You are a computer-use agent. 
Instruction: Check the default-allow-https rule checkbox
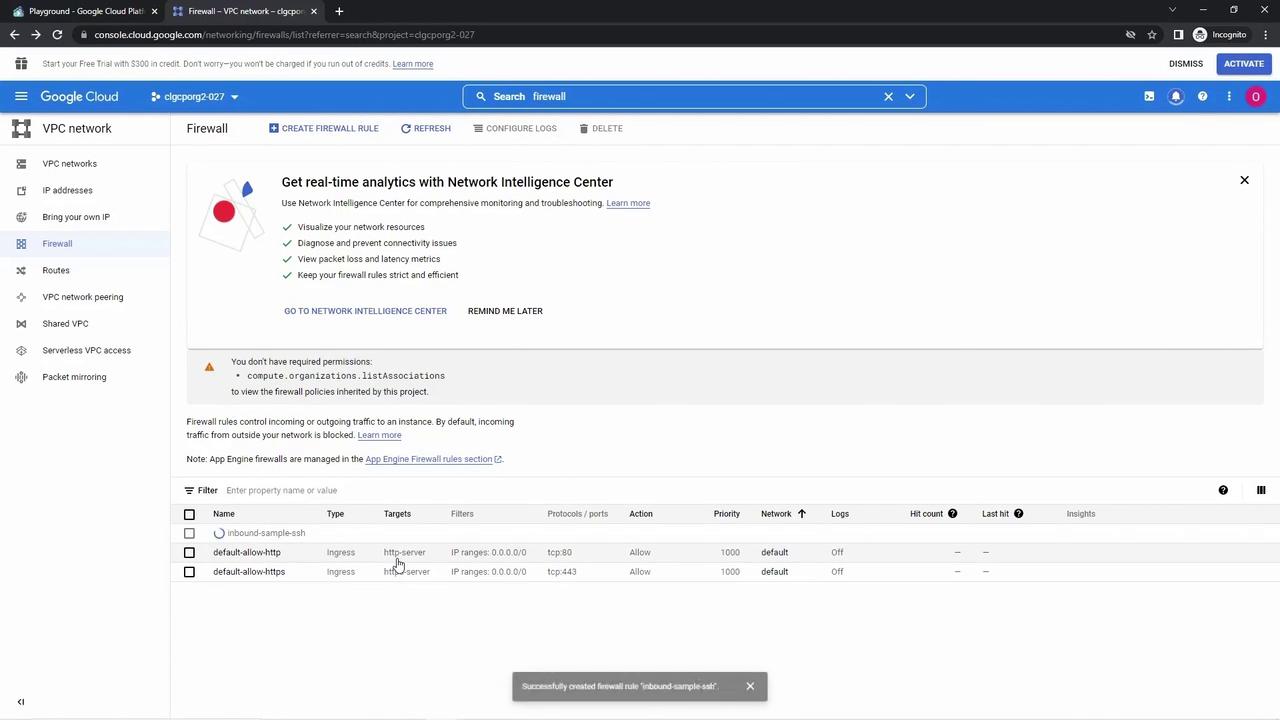point(189,572)
